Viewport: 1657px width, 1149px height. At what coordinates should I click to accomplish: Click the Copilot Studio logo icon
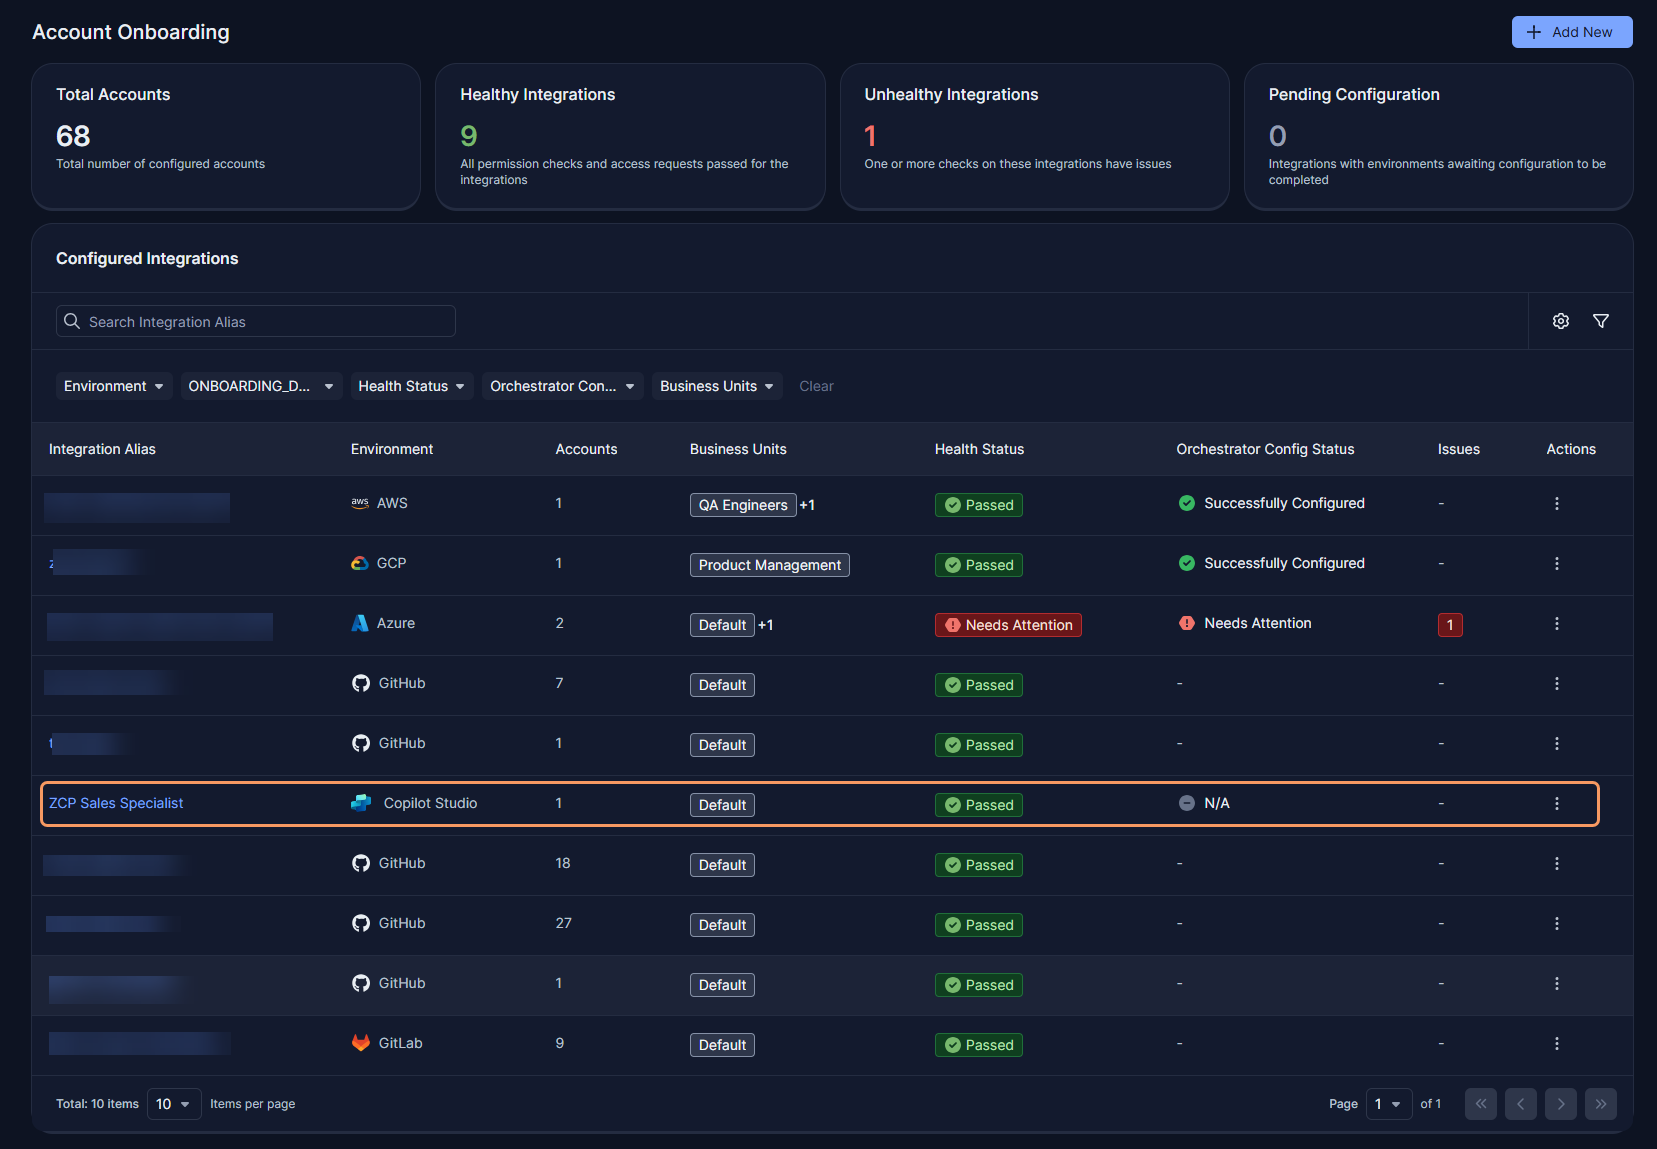click(361, 803)
